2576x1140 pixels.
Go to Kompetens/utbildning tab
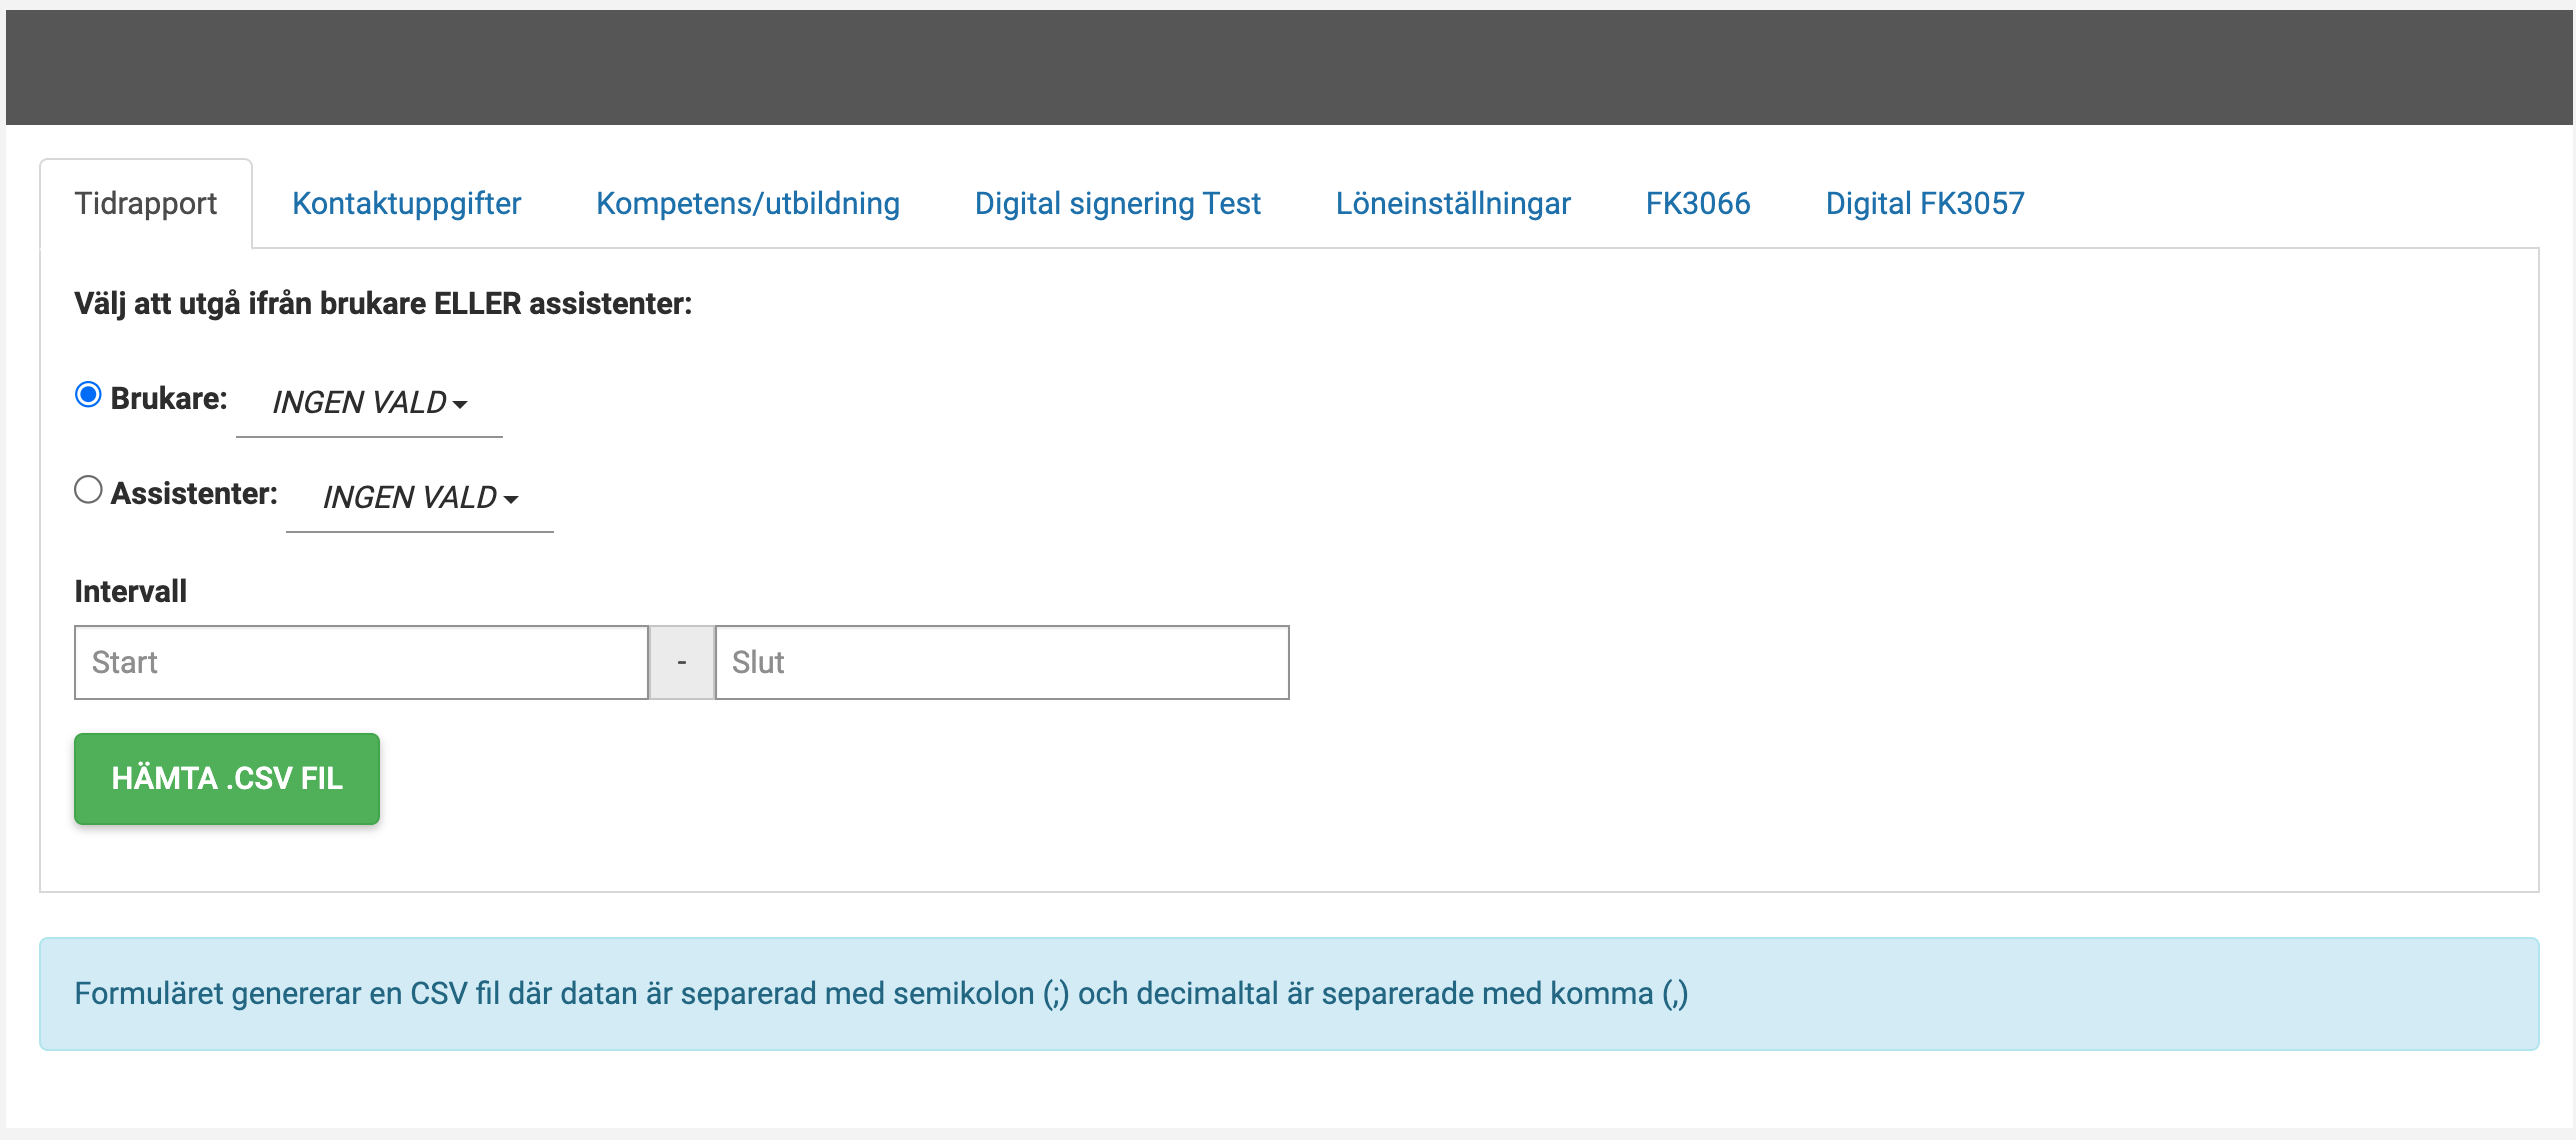click(x=747, y=204)
